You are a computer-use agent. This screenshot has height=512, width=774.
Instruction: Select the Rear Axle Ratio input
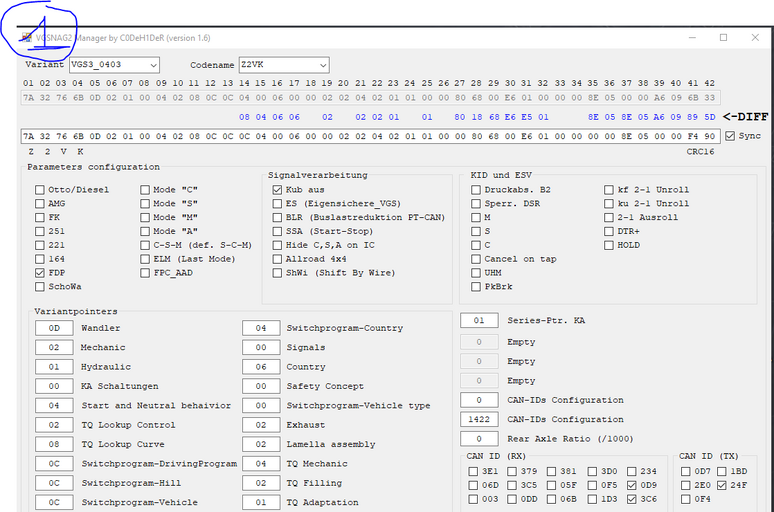coord(478,439)
